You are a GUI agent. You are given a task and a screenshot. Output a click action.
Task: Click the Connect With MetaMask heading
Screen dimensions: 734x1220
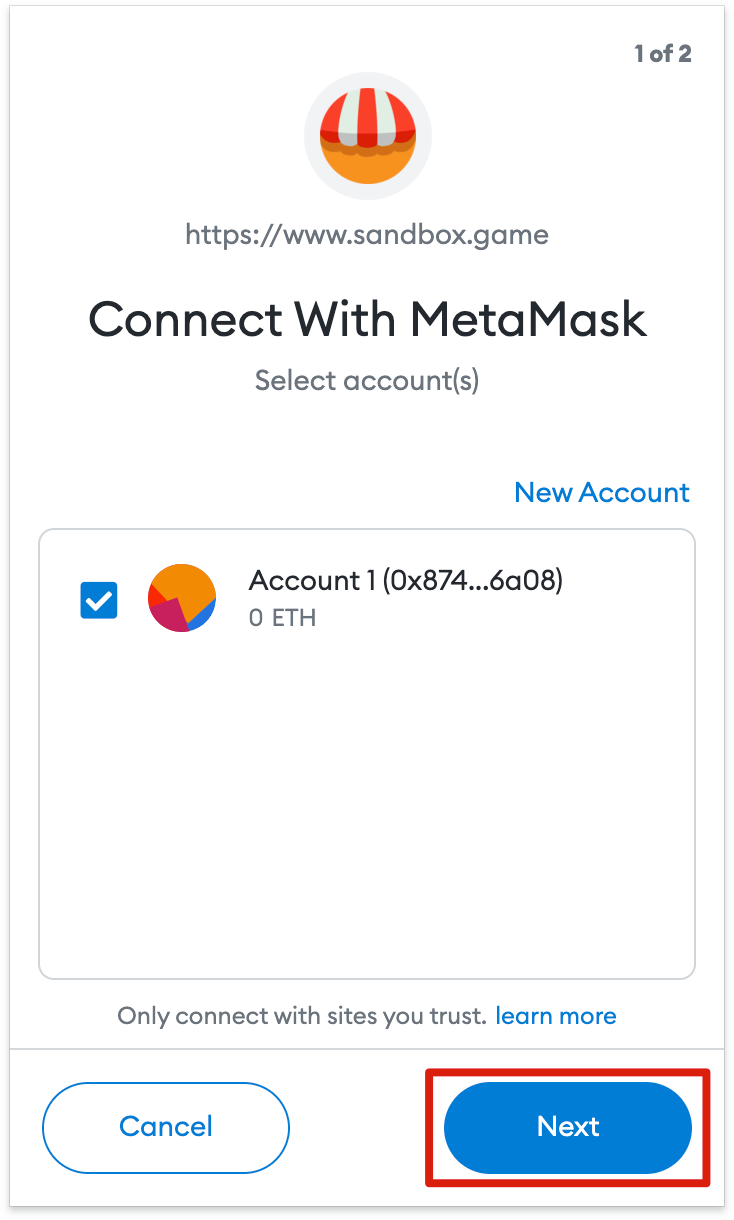[367, 320]
